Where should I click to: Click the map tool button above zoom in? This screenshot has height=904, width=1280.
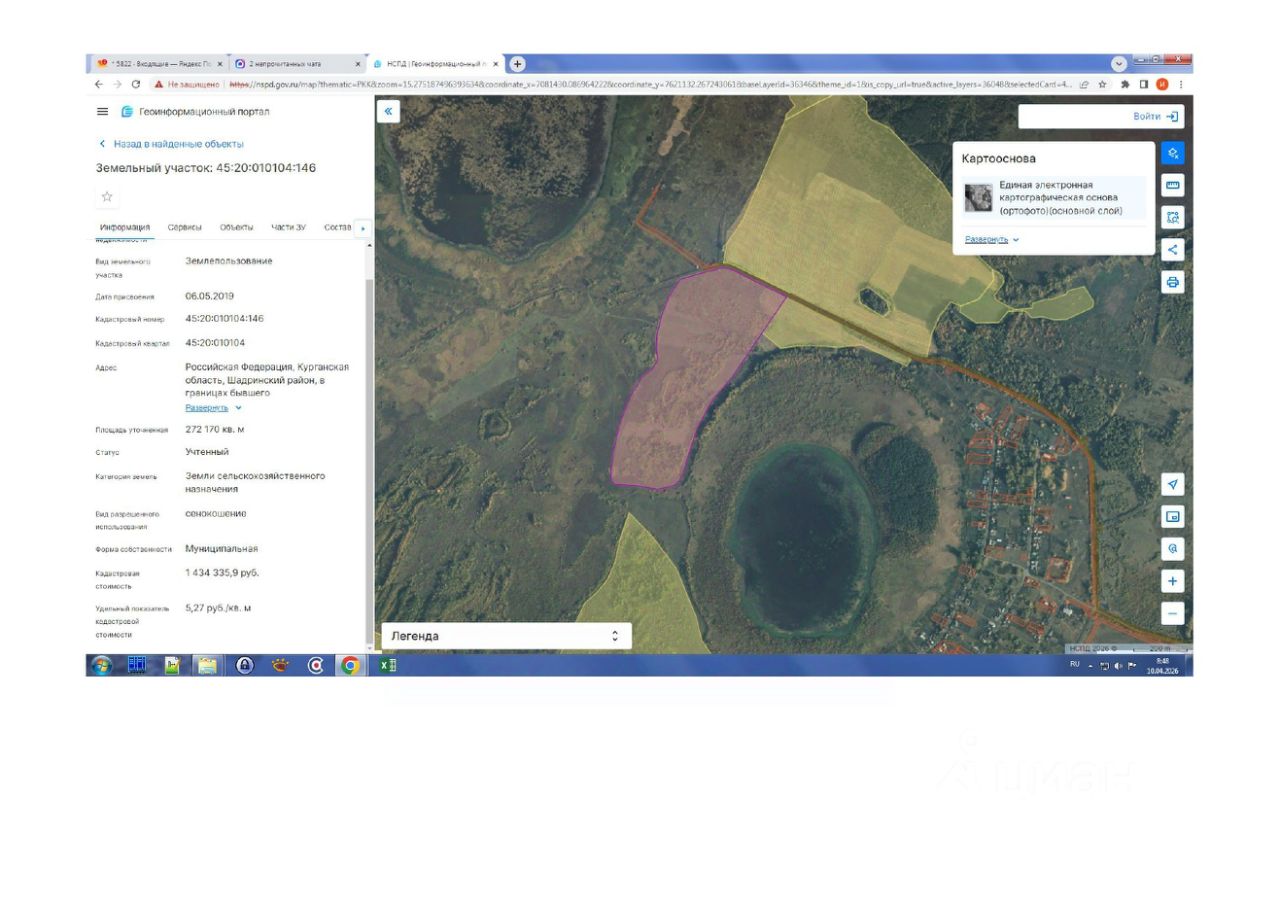1173,549
